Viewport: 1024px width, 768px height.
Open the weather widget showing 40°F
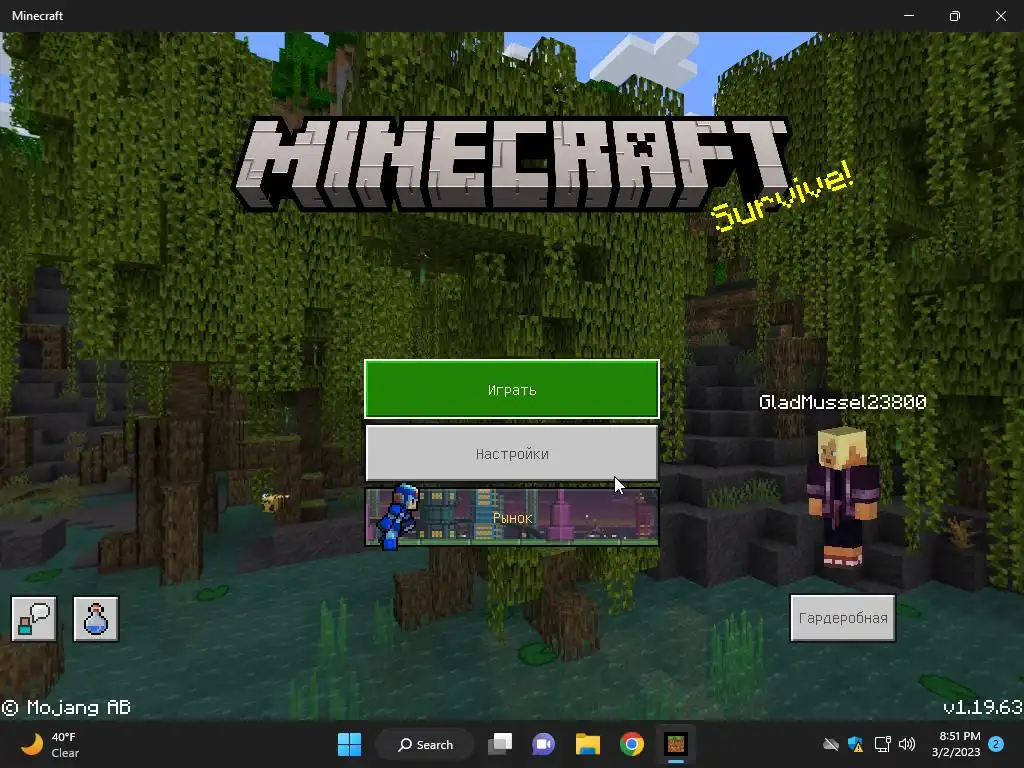coord(50,744)
